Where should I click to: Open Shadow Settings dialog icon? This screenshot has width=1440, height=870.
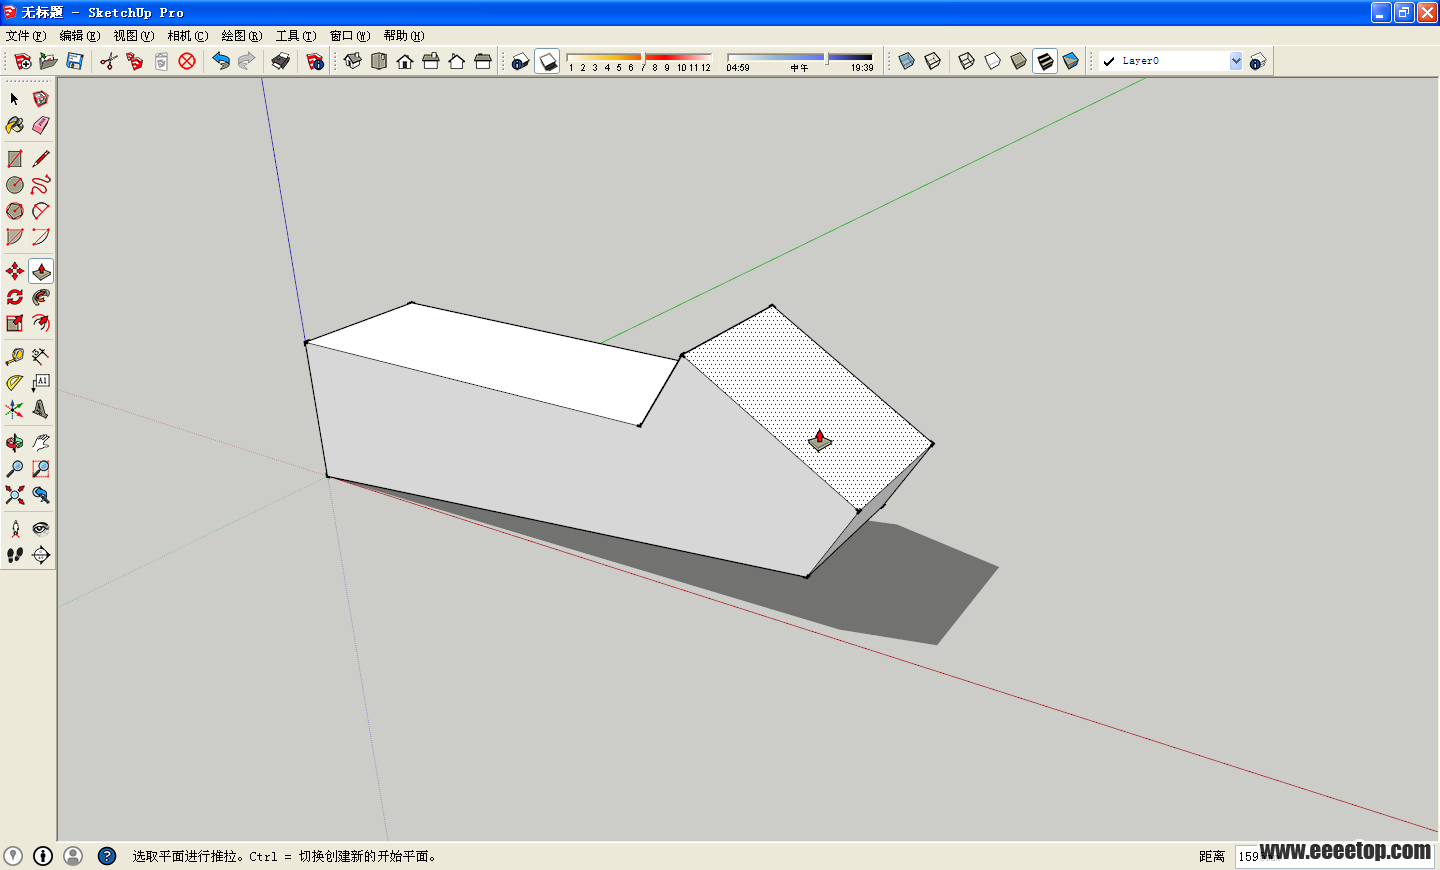pyautogui.click(x=520, y=61)
